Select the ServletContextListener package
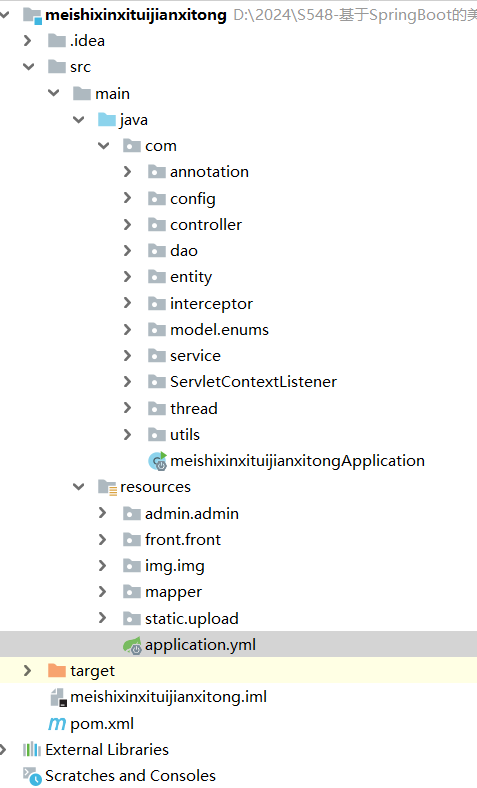477x788 pixels. (x=253, y=382)
